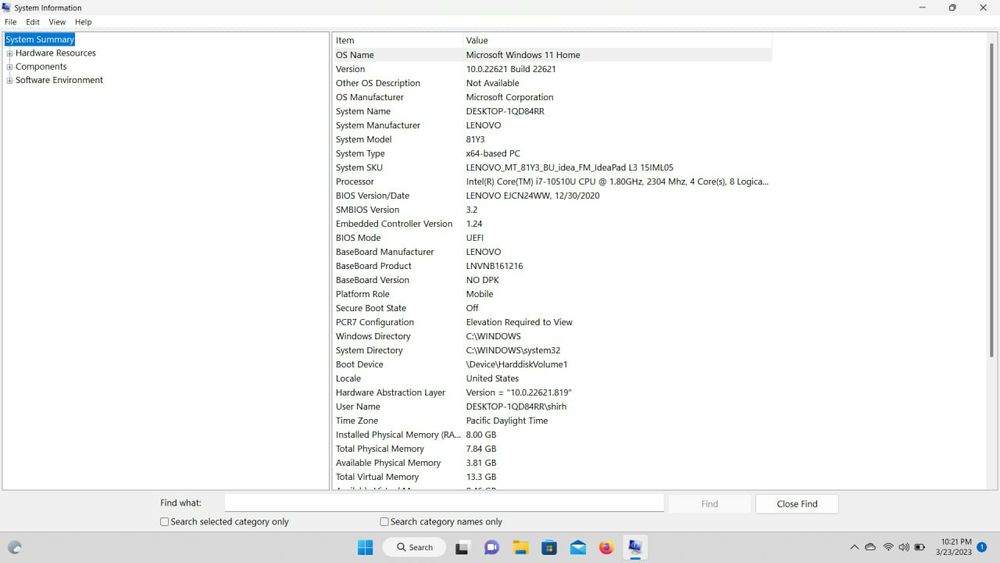Select the System SKU row
This screenshot has width=1000, height=563.
552,167
